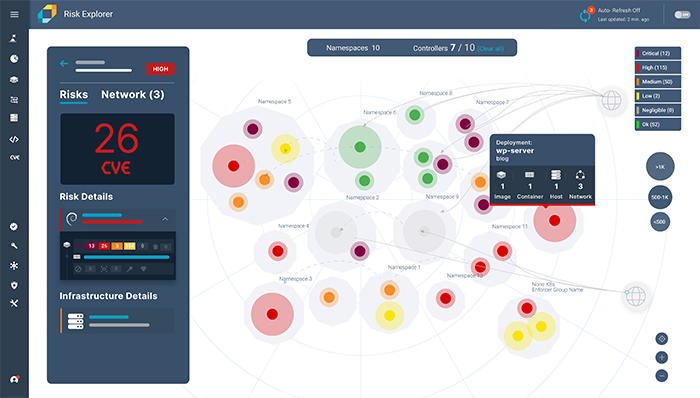The height and width of the screenshot is (398, 700).
Task: Toggle the High (115) legend filter
Action: point(658,67)
